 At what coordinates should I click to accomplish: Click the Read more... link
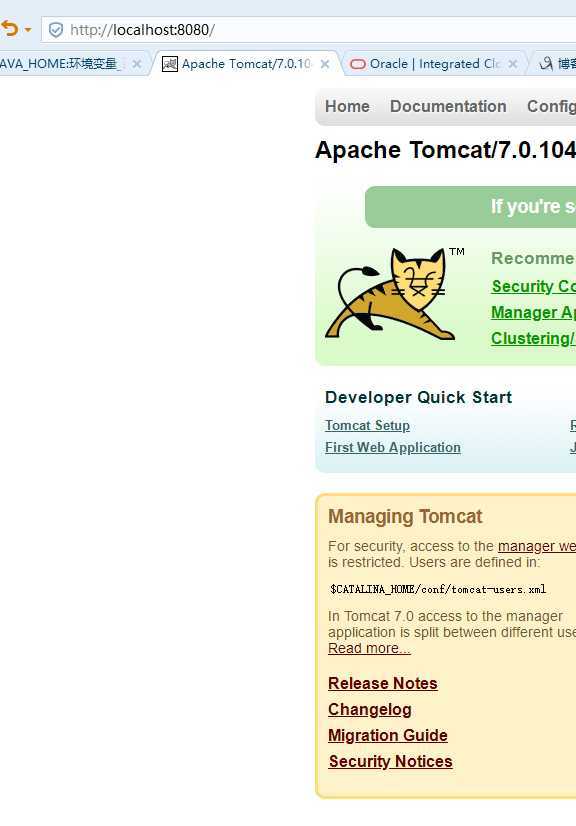[x=369, y=648]
